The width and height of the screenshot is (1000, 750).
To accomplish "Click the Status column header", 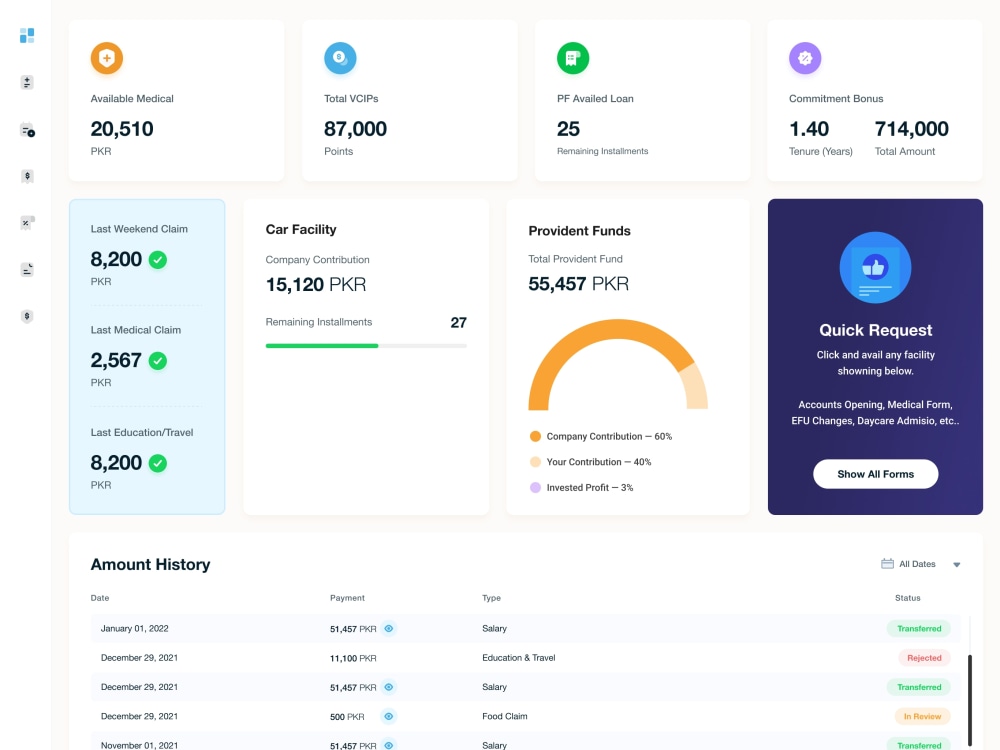I will tap(908, 598).
